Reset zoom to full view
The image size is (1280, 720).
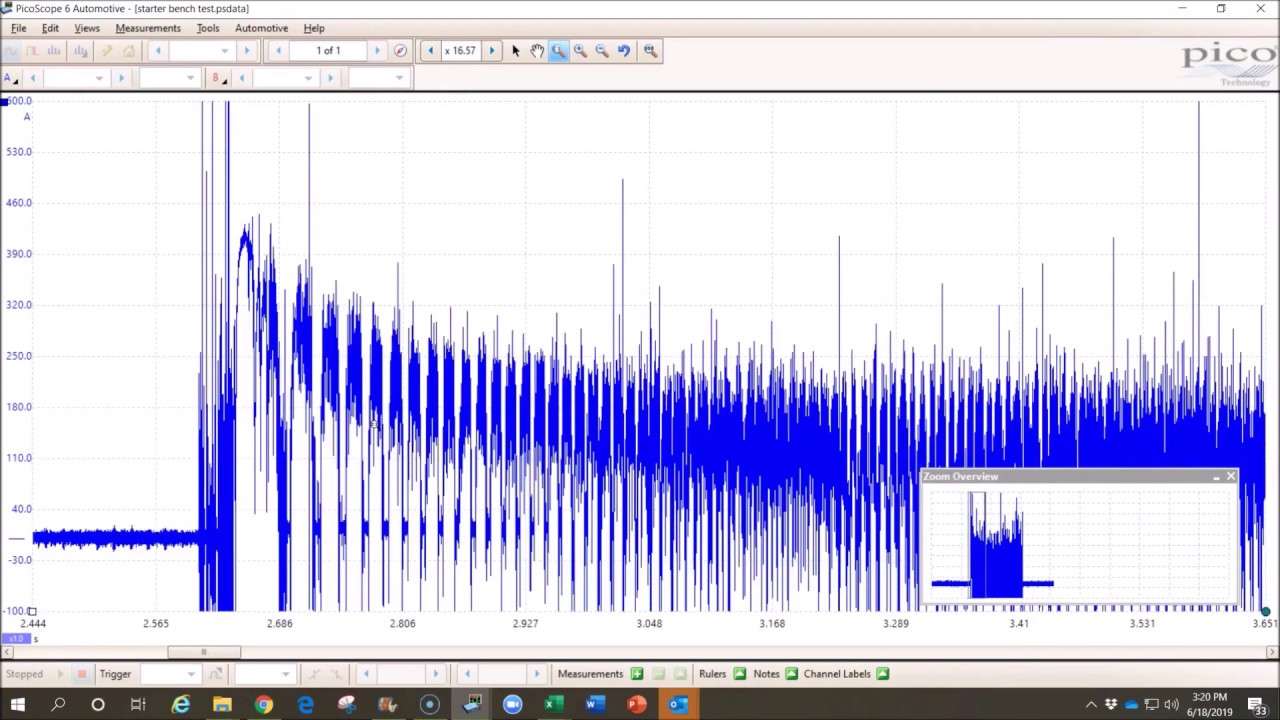click(650, 50)
